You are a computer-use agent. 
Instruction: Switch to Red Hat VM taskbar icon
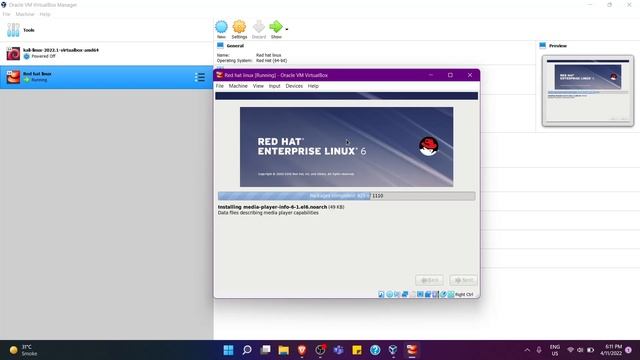click(411, 350)
